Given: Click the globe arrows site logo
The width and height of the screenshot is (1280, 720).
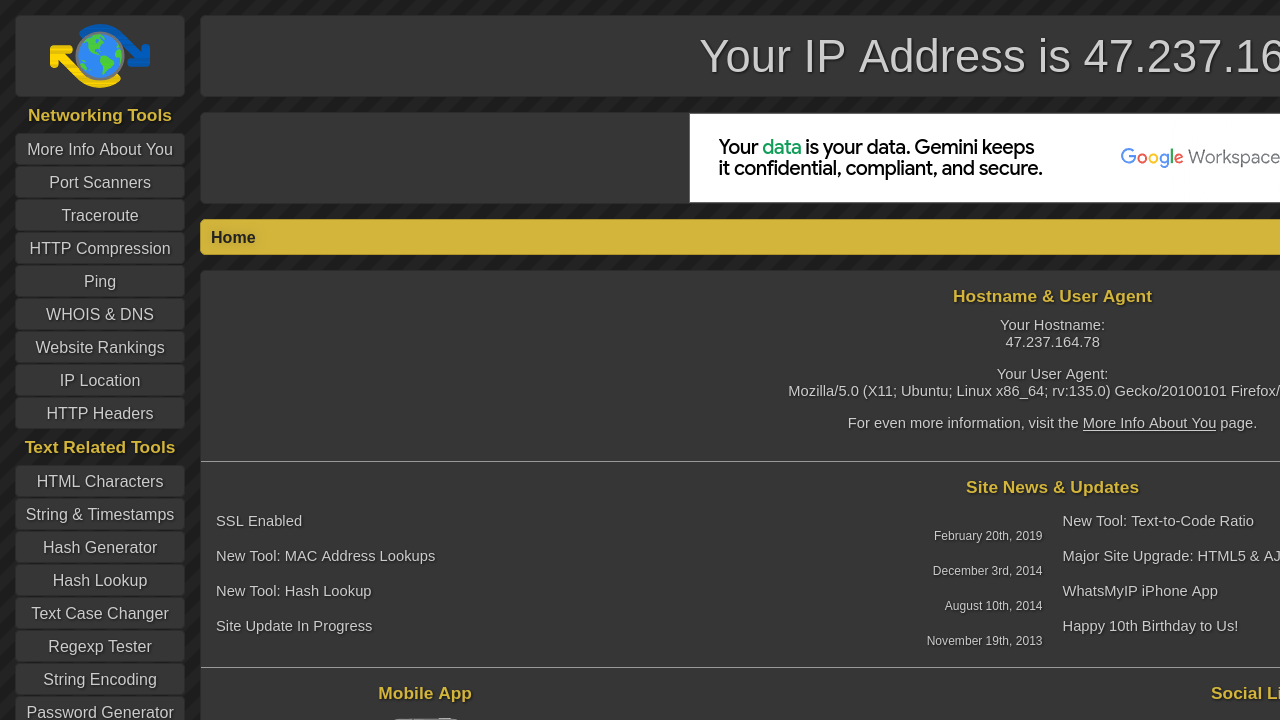Looking at the screenshot, I should coord(100,56).
